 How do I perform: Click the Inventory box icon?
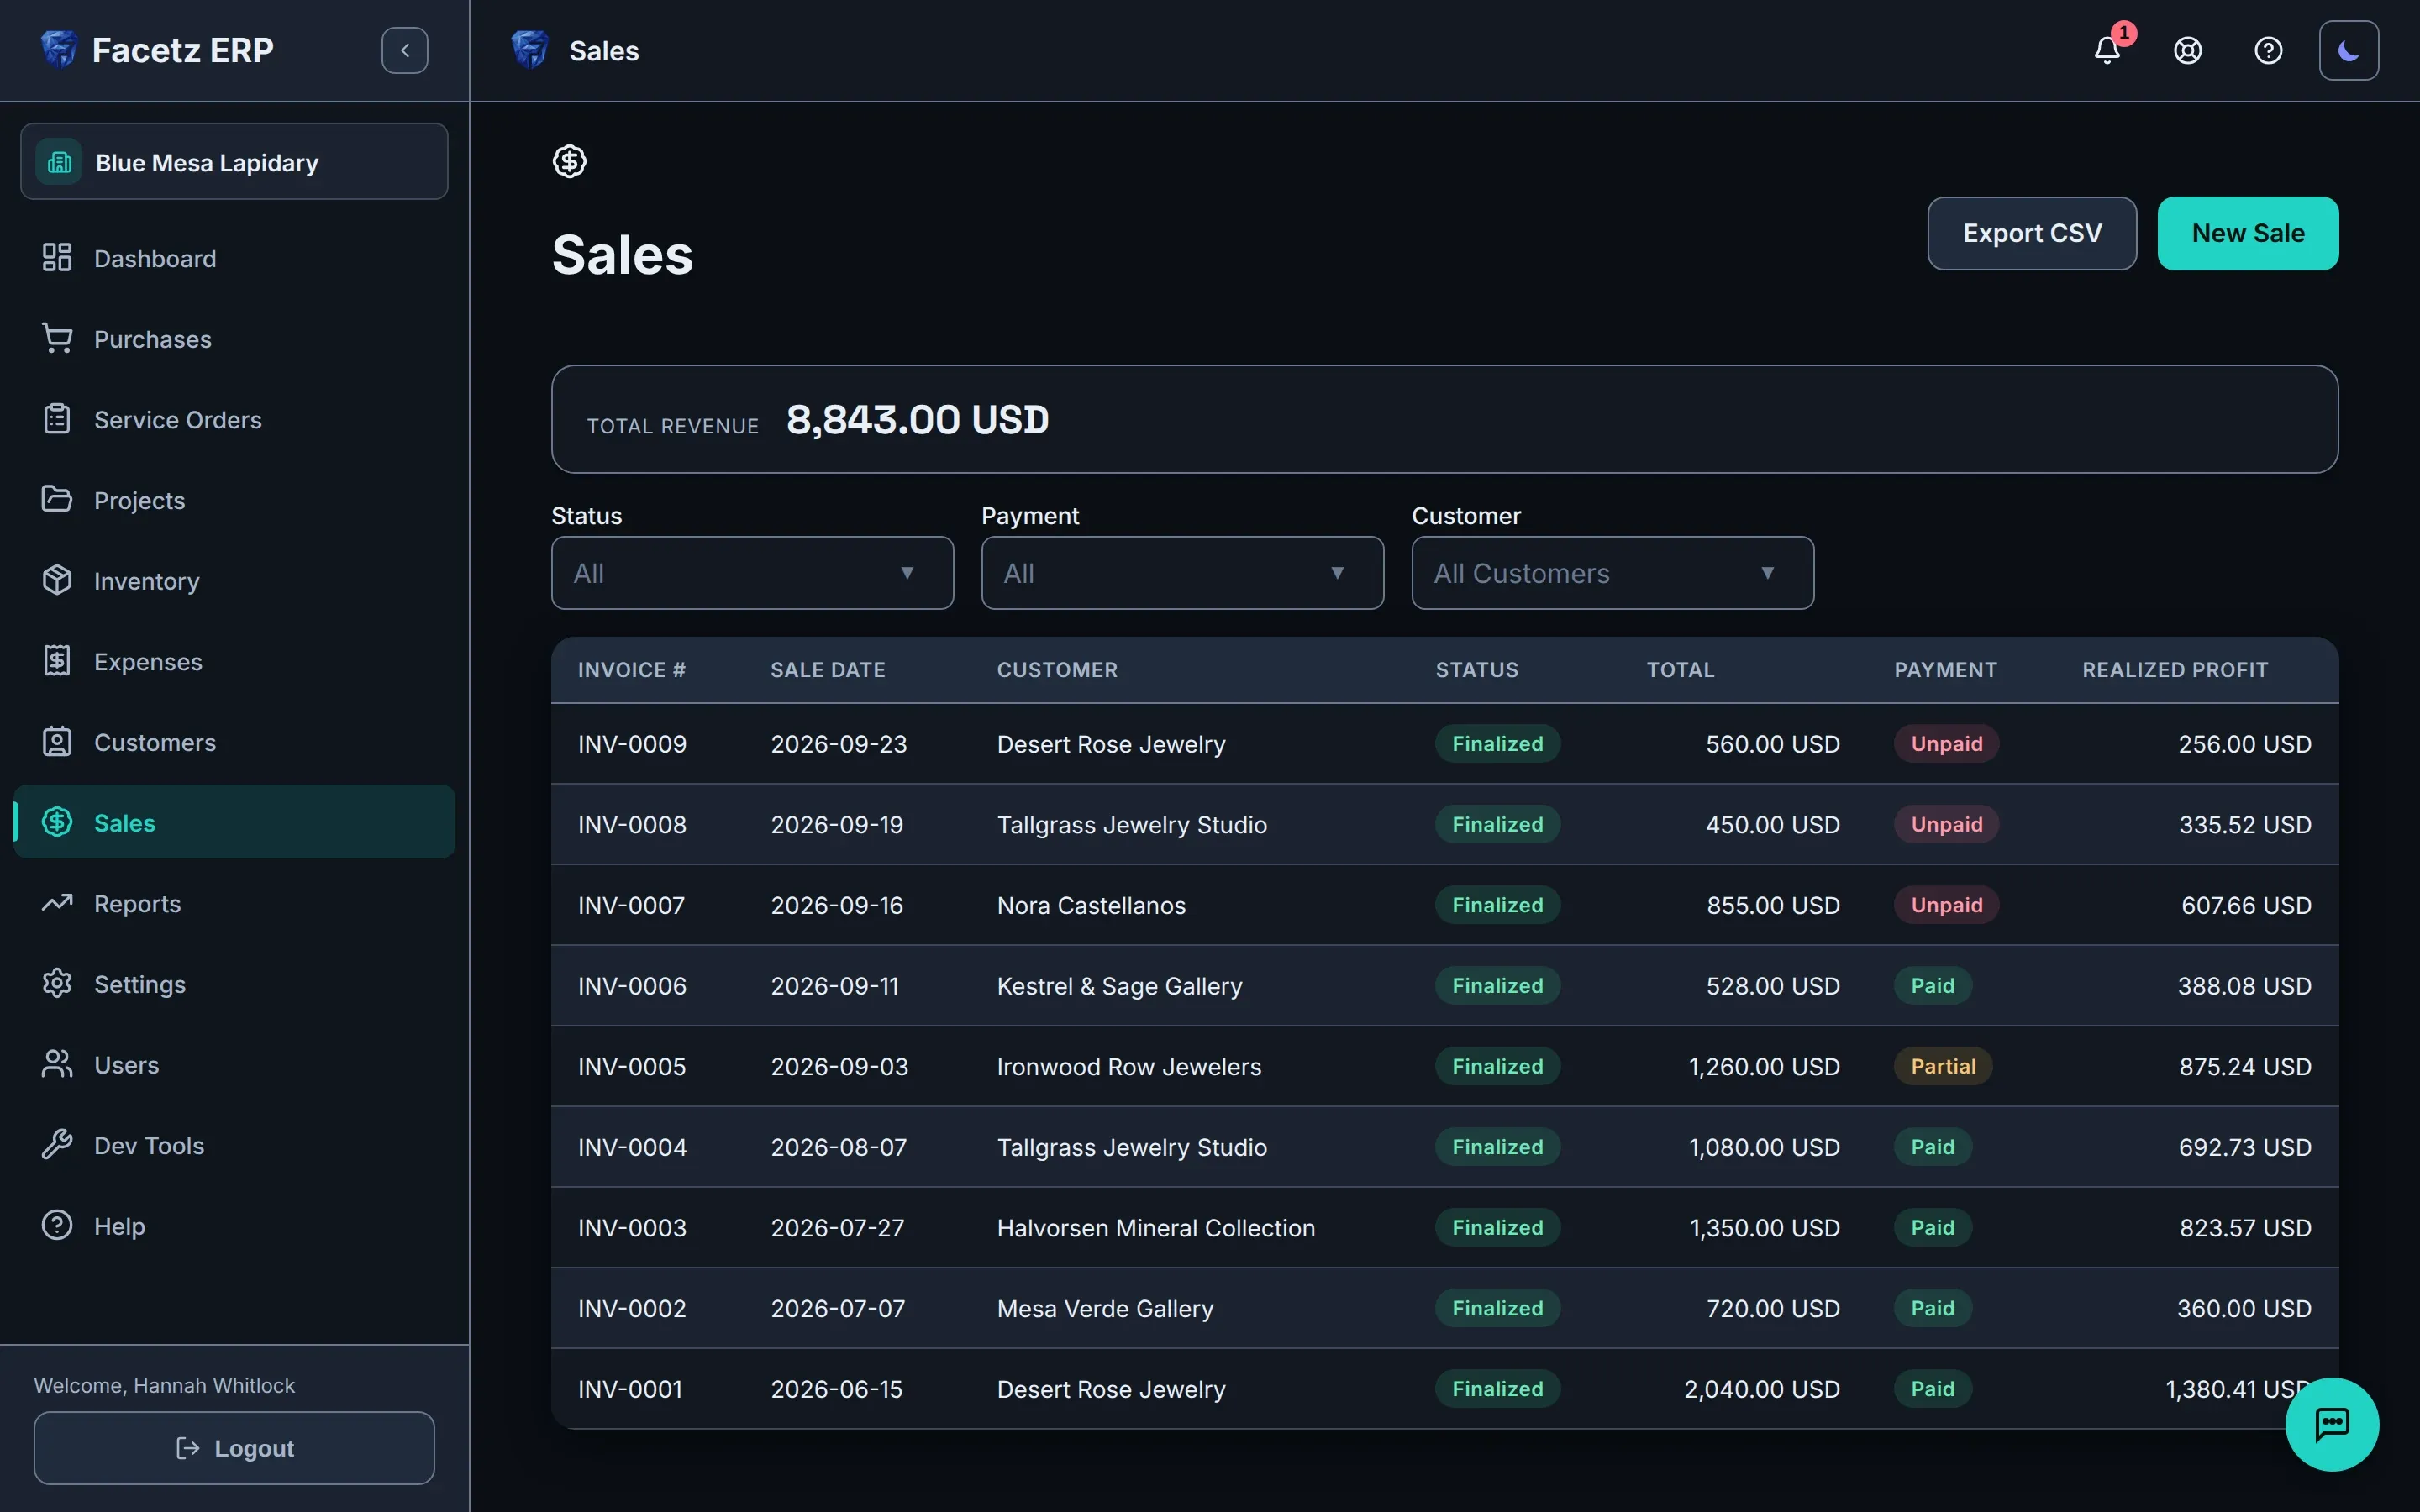57,580
